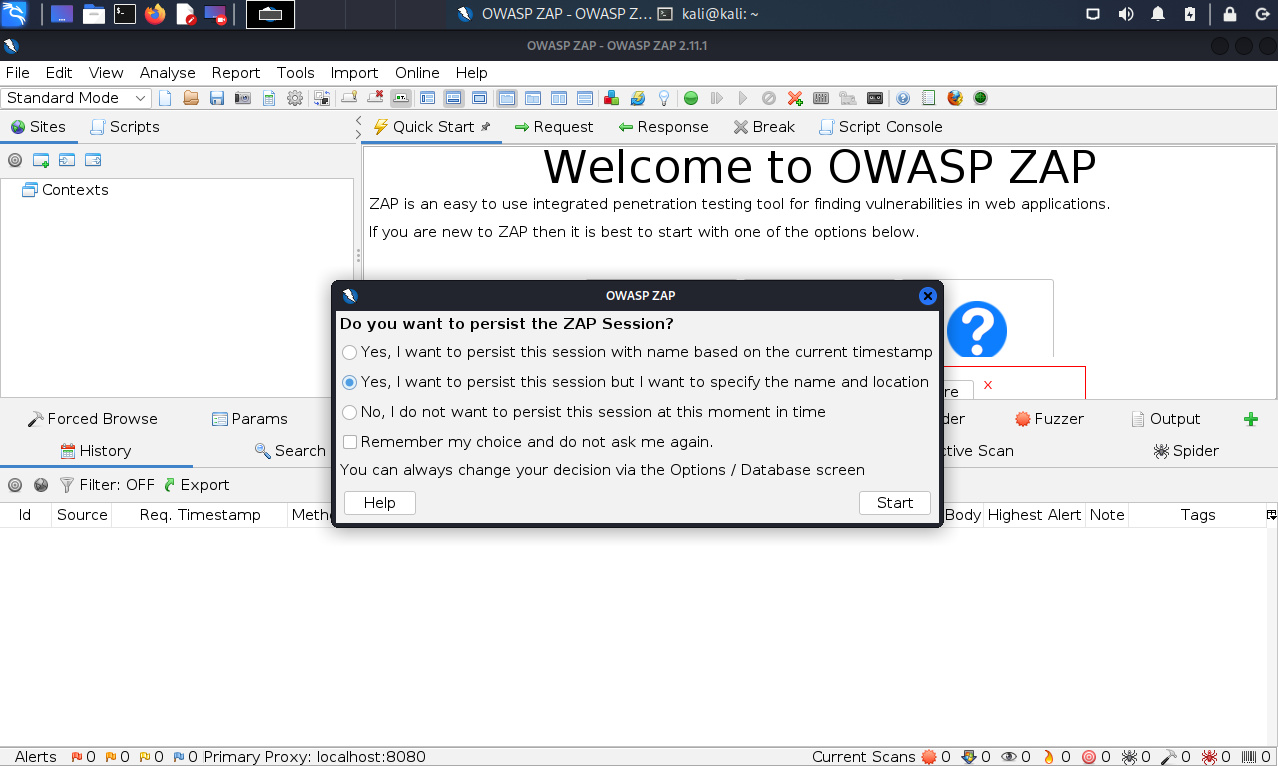Open the table column options icon at right of Tags
This screenshot has width=1278, height=766.
pyautogui.click(x=1271, y=515)
